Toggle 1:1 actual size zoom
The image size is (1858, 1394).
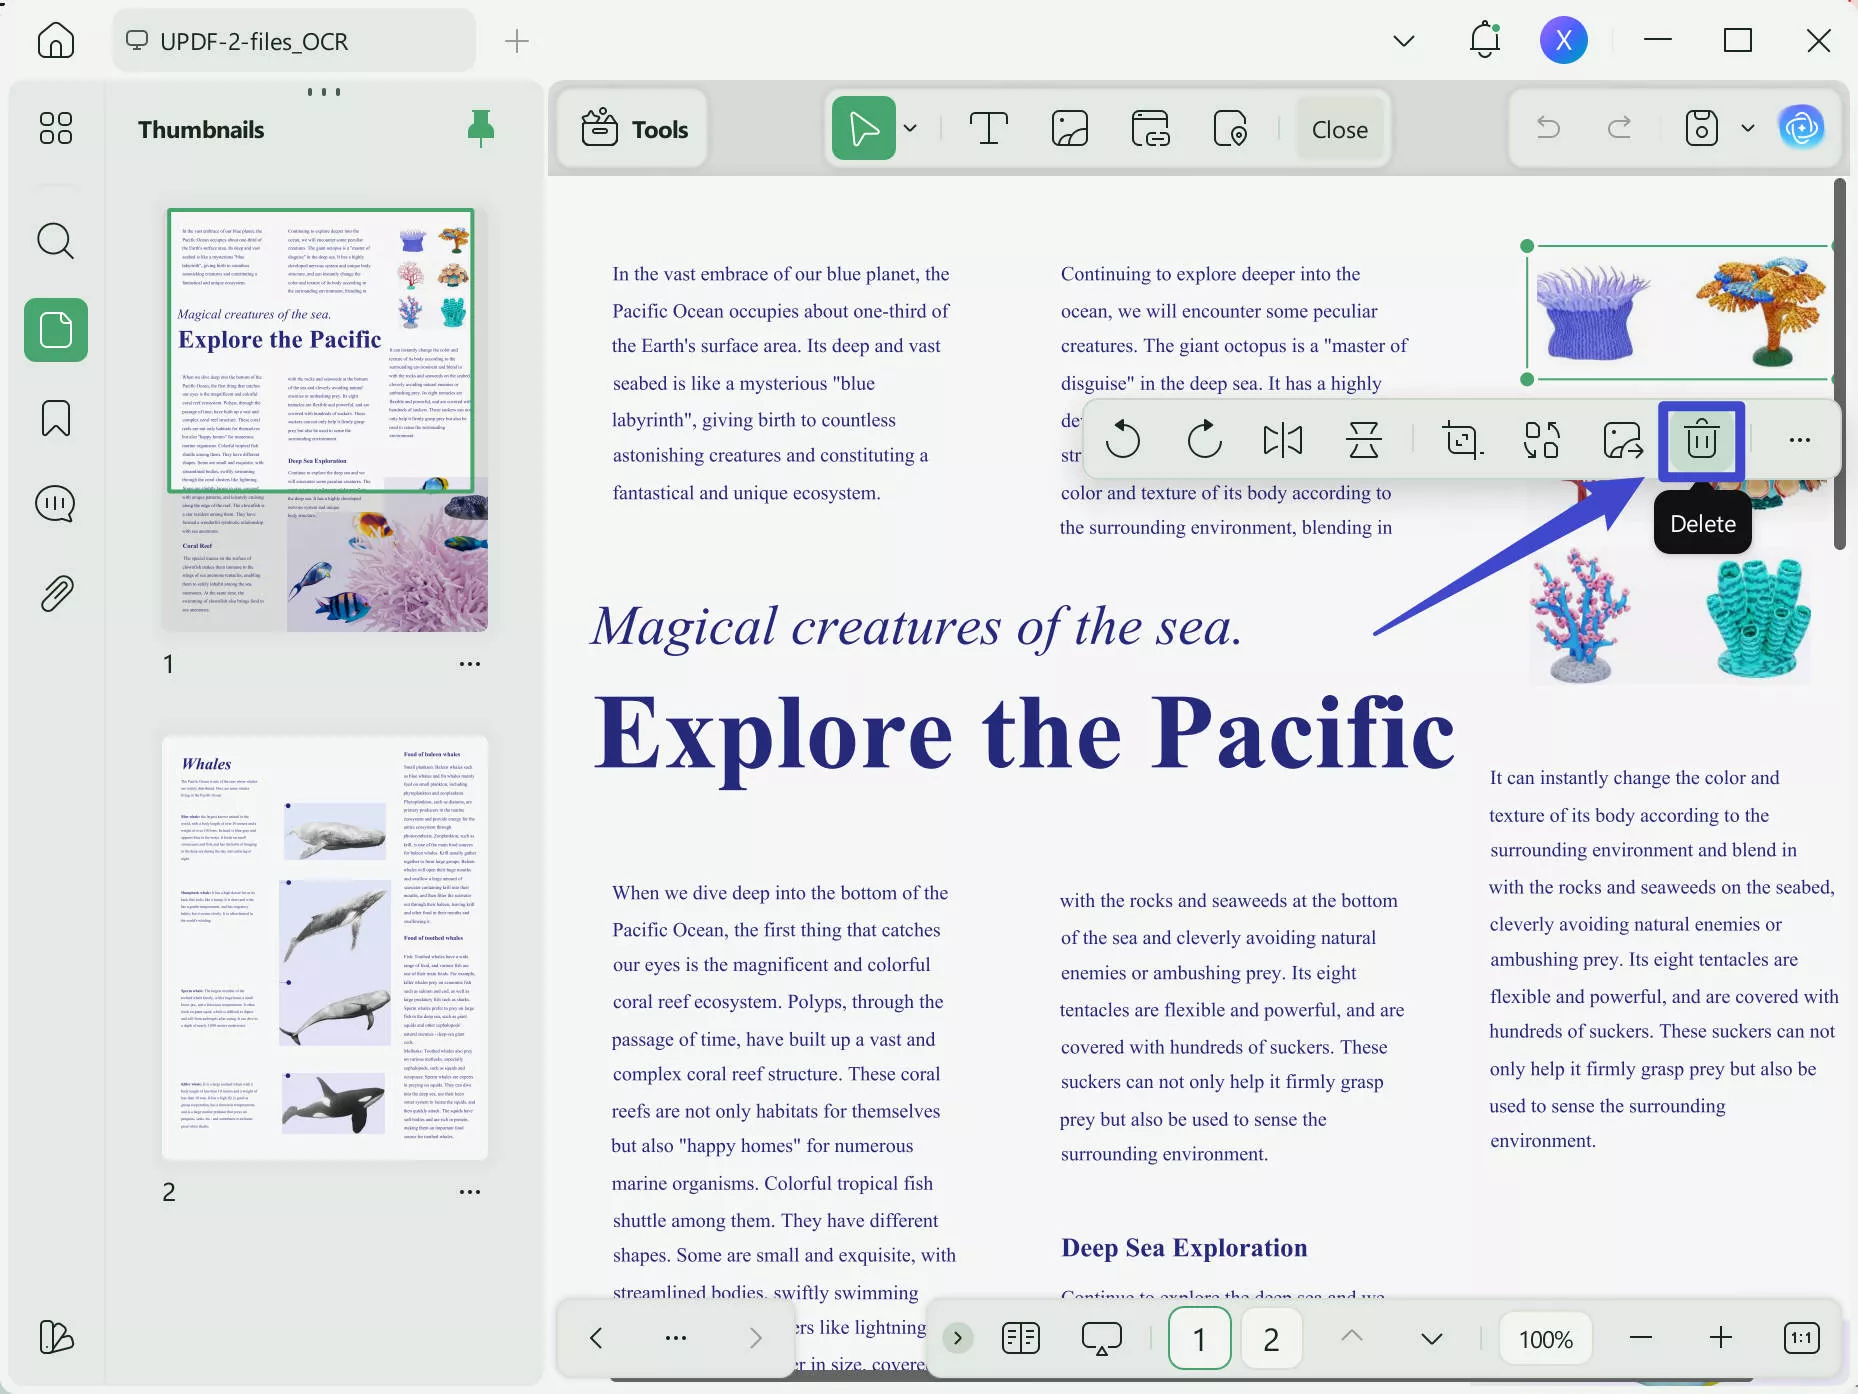pyautogui.click(x=1802, y=1338)
